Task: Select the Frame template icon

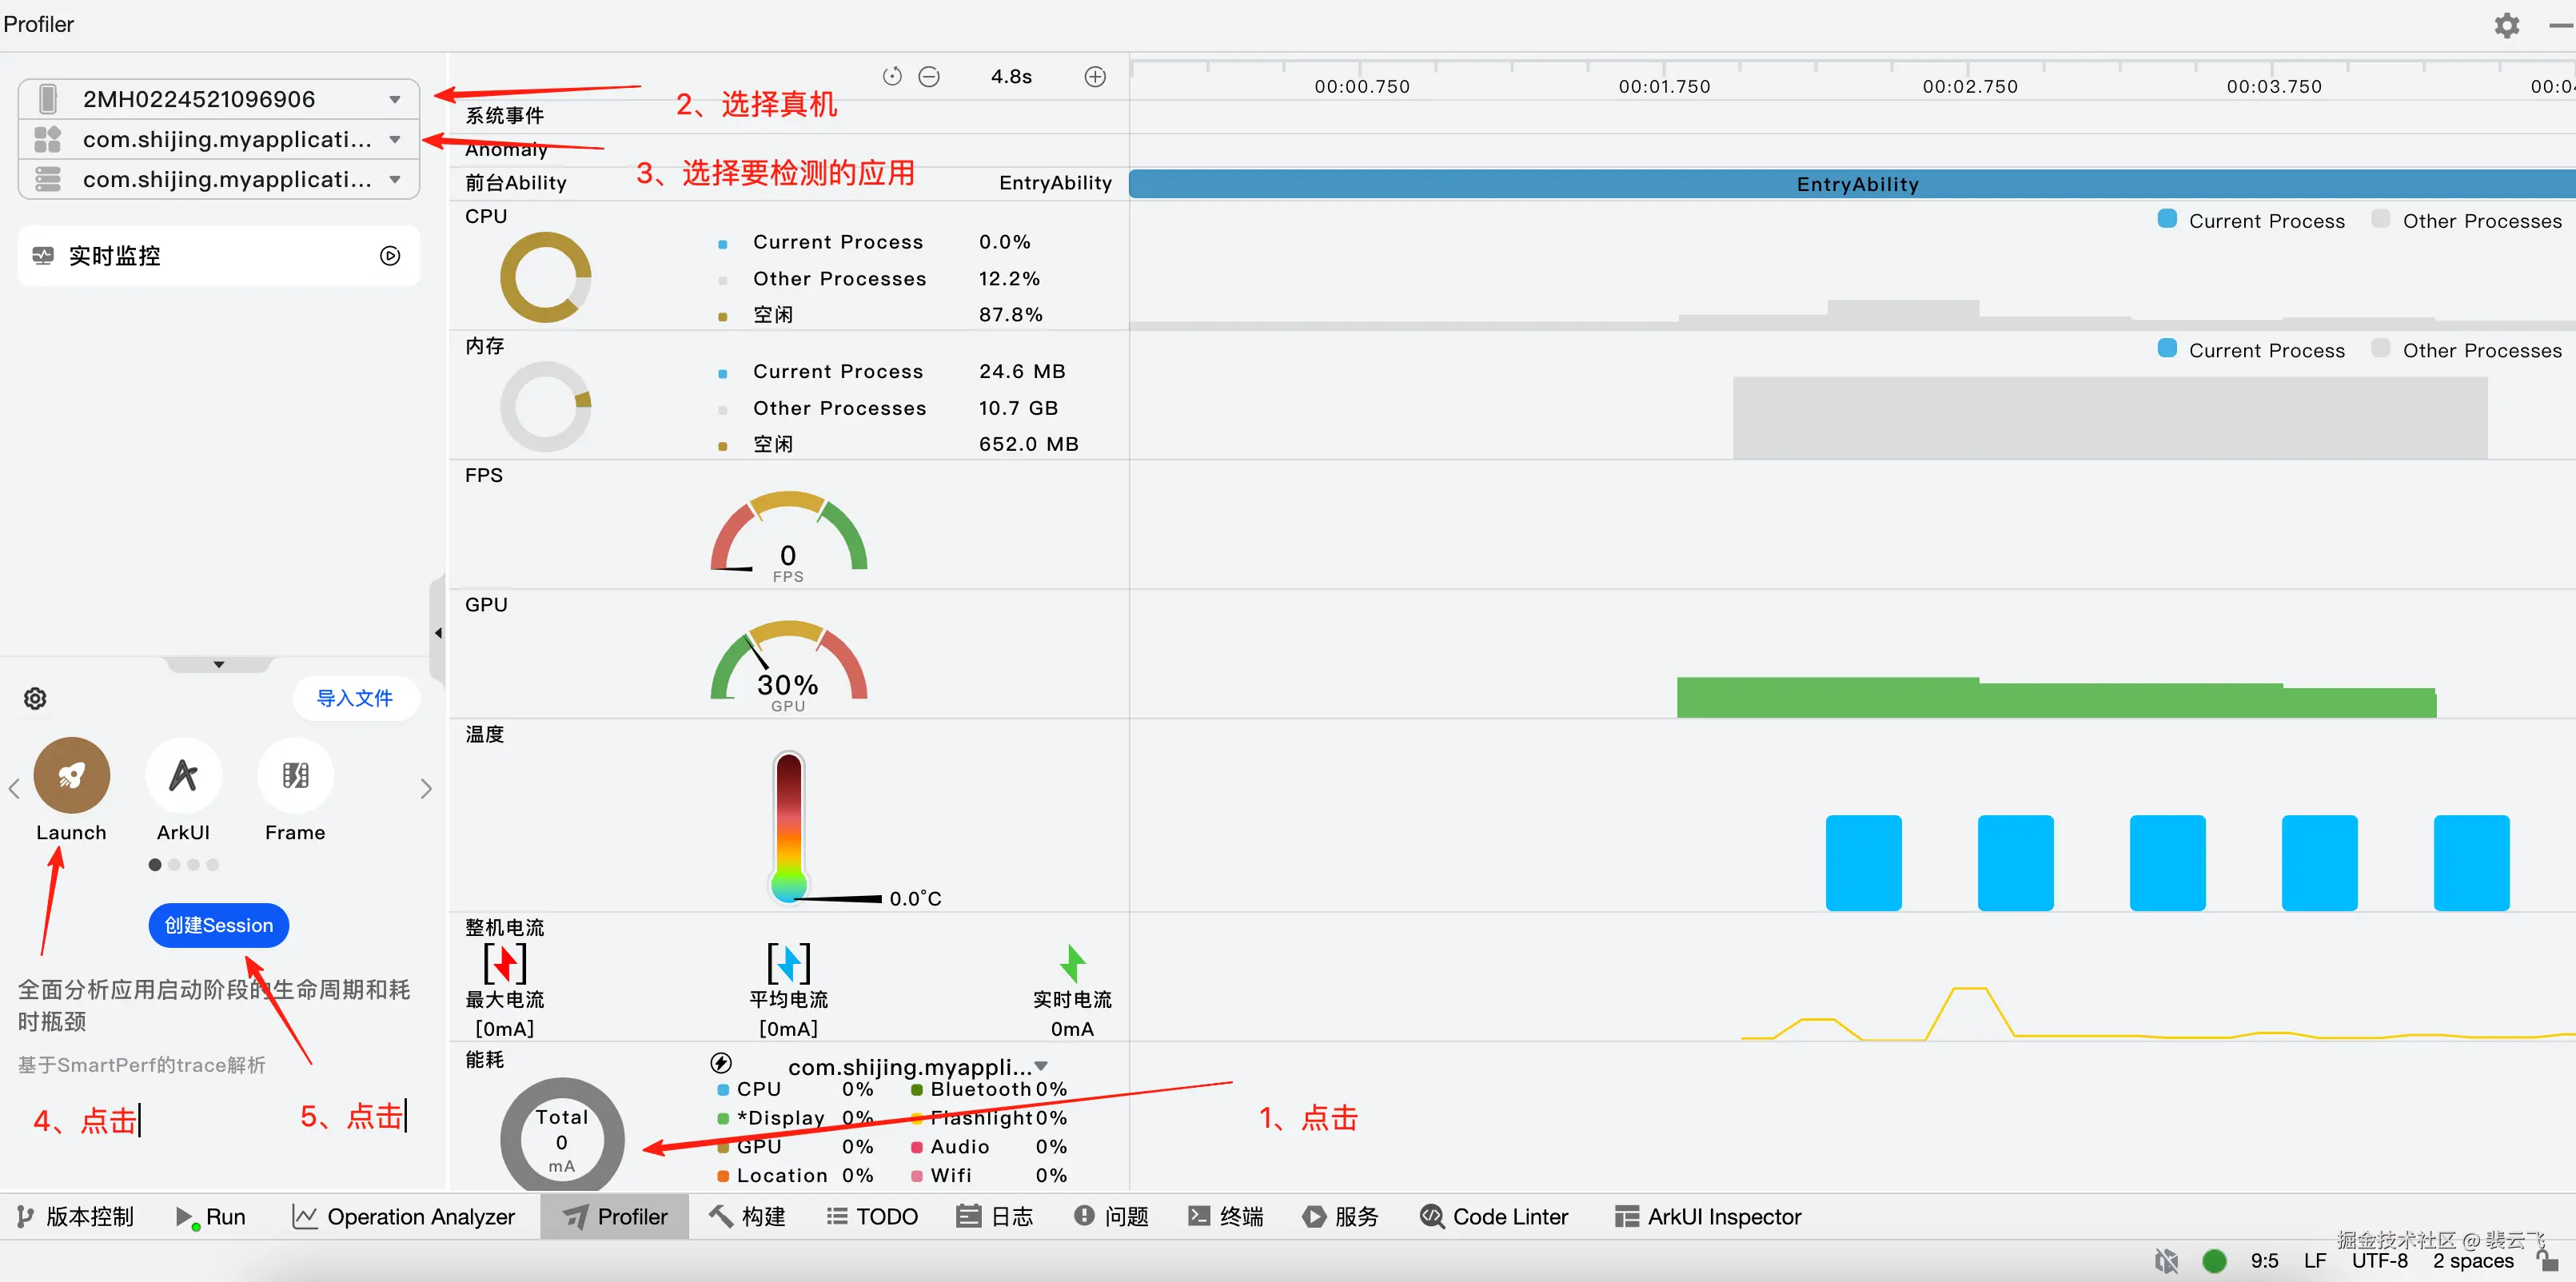Action: click(x=295, y=775)
